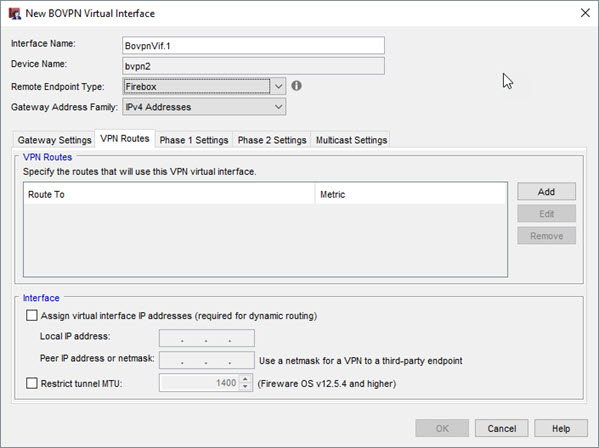Open the Gateway Address Family dropdown
This screenshot has width=599, height=448.
[x=204, y=107]
